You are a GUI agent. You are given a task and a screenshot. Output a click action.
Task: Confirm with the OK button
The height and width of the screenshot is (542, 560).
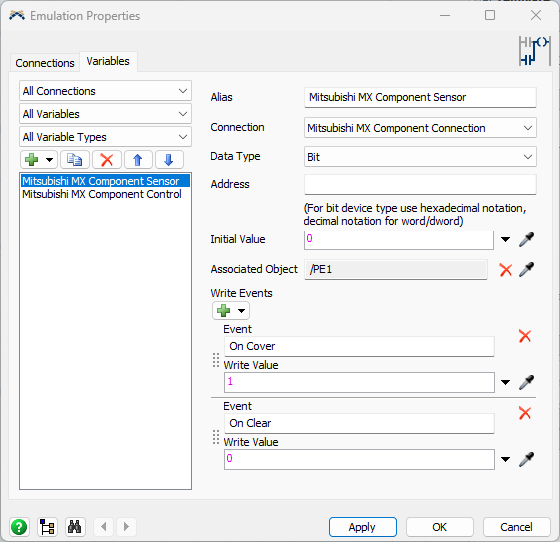pos(440,527)
